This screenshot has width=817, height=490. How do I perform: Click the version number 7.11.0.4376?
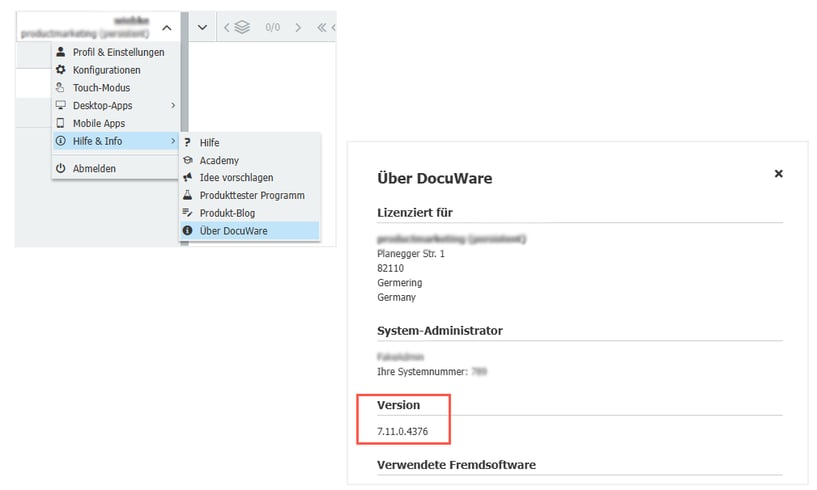click(405, 429)
